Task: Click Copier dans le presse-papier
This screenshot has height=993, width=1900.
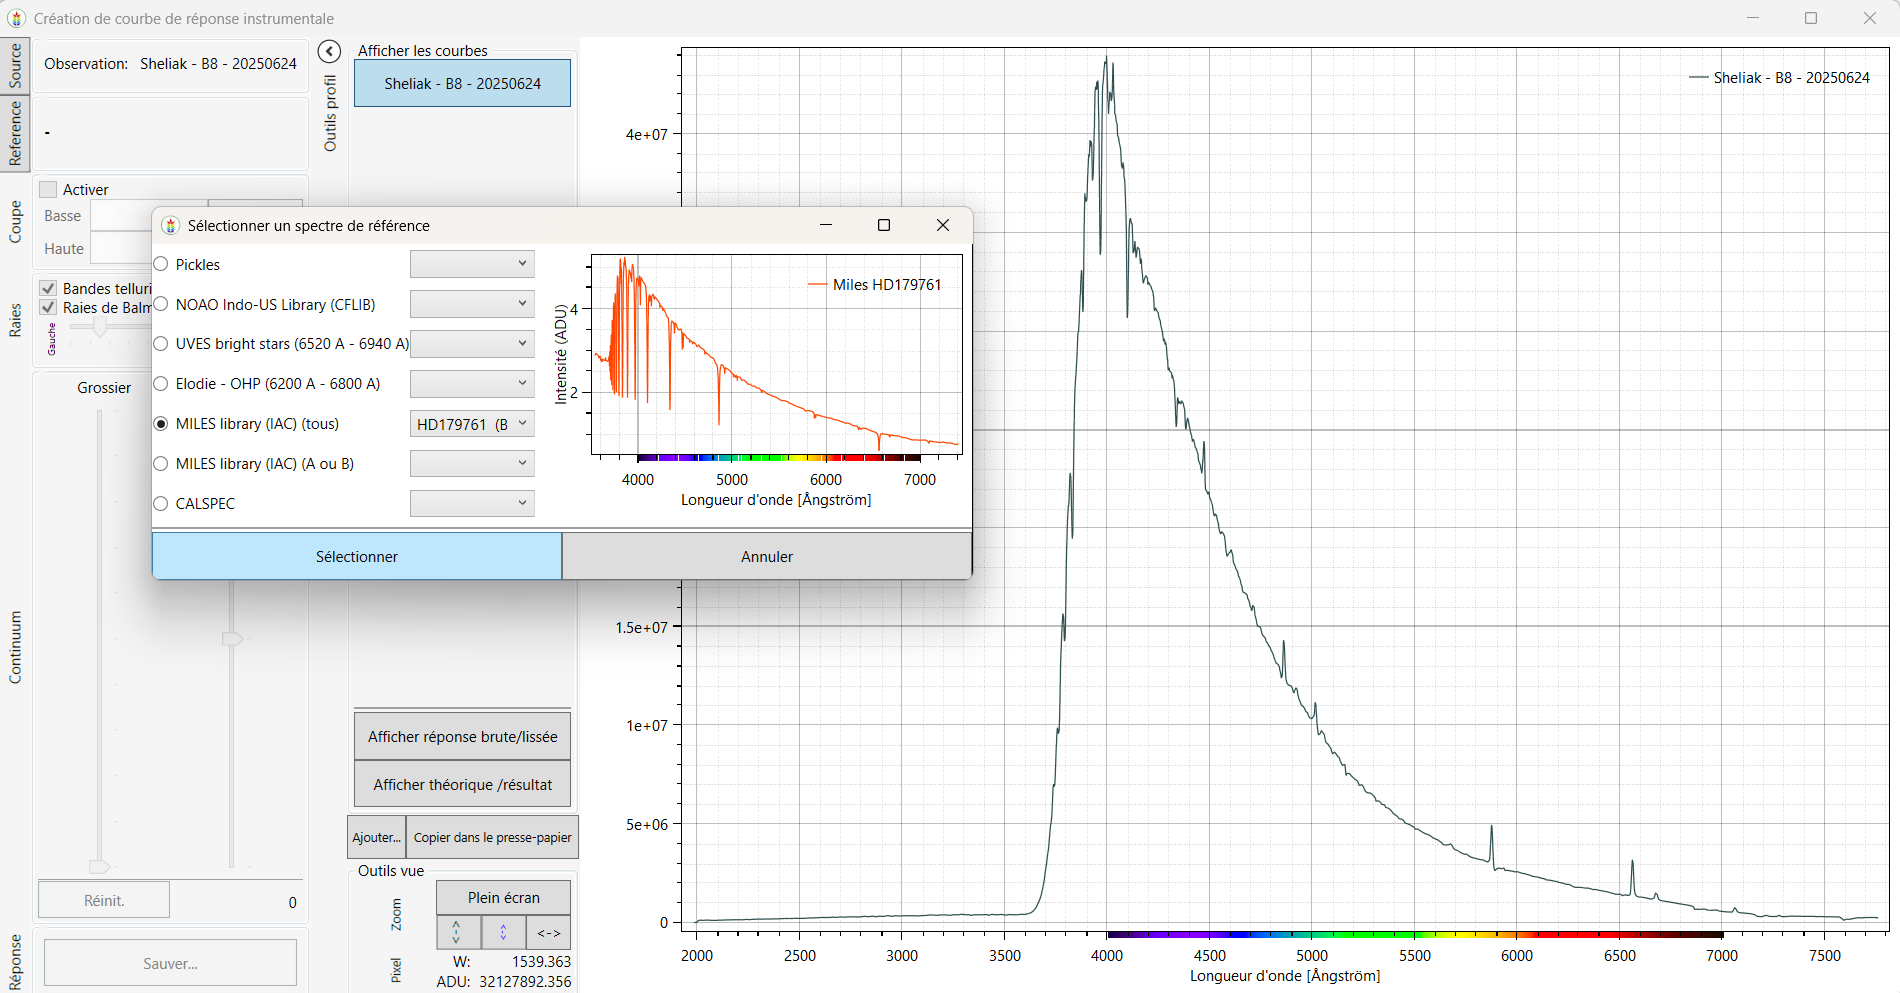Action: point(493,838)
